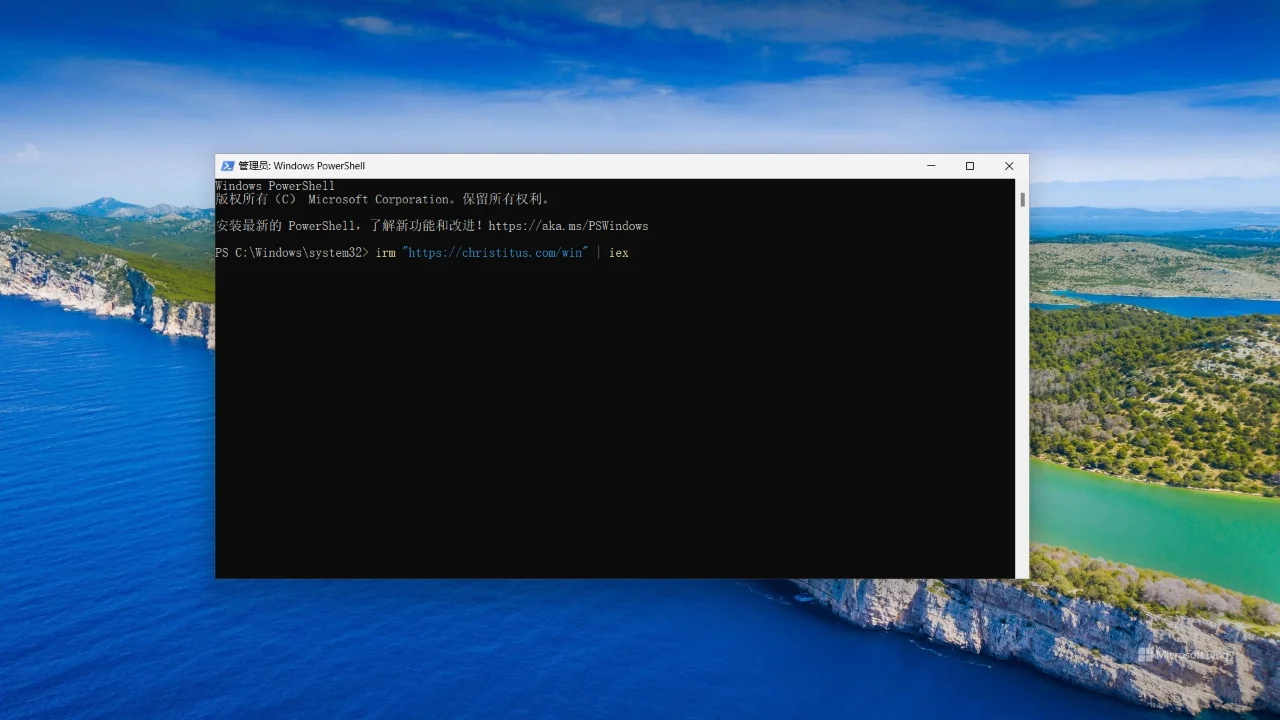Viewport: 1280px width, 720px height.
Task: Click the "iex" command word
Action: pyautogui.click(x=619, y=253)
